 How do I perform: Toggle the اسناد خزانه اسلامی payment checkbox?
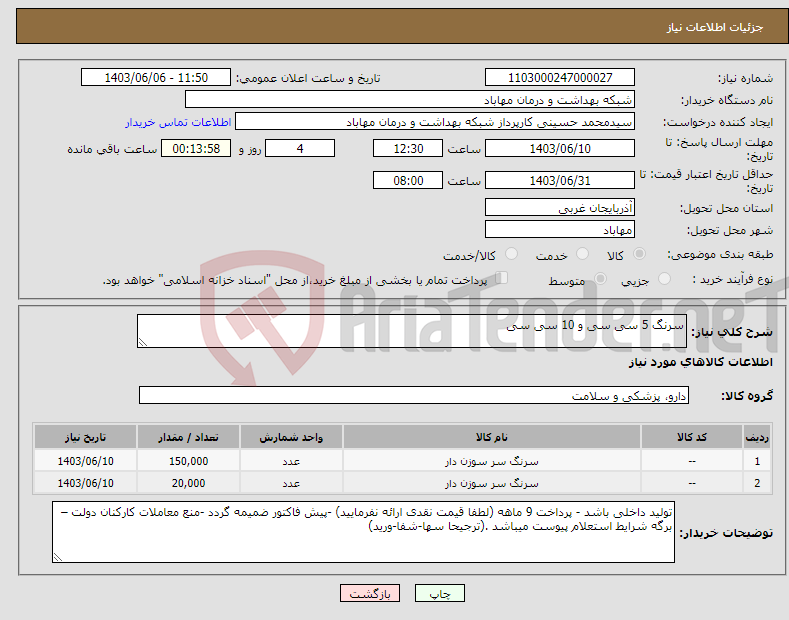click(502, 278)
